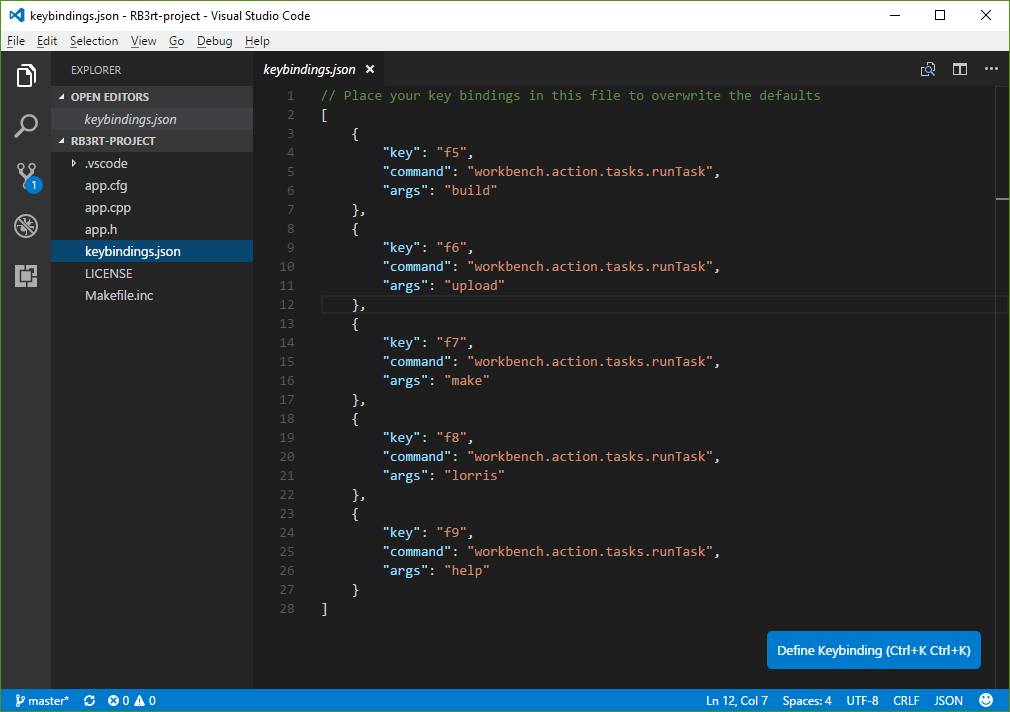Select keybindings.json under Open Editors
1010x712 pixels.
152,119
